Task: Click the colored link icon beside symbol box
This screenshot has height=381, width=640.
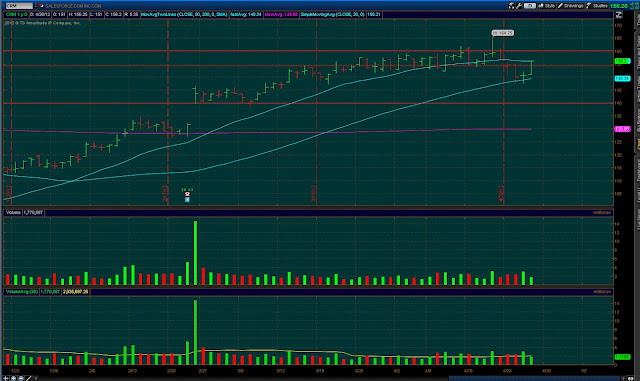Action: click(x=42, y=6)
